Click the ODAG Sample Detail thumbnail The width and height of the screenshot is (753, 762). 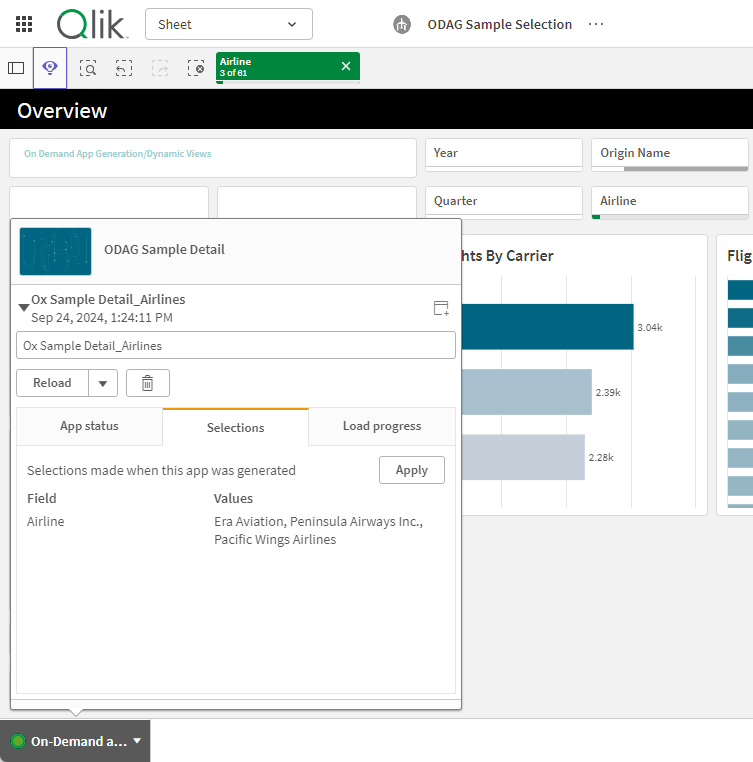pyautogui.click(x=55, y=251)
